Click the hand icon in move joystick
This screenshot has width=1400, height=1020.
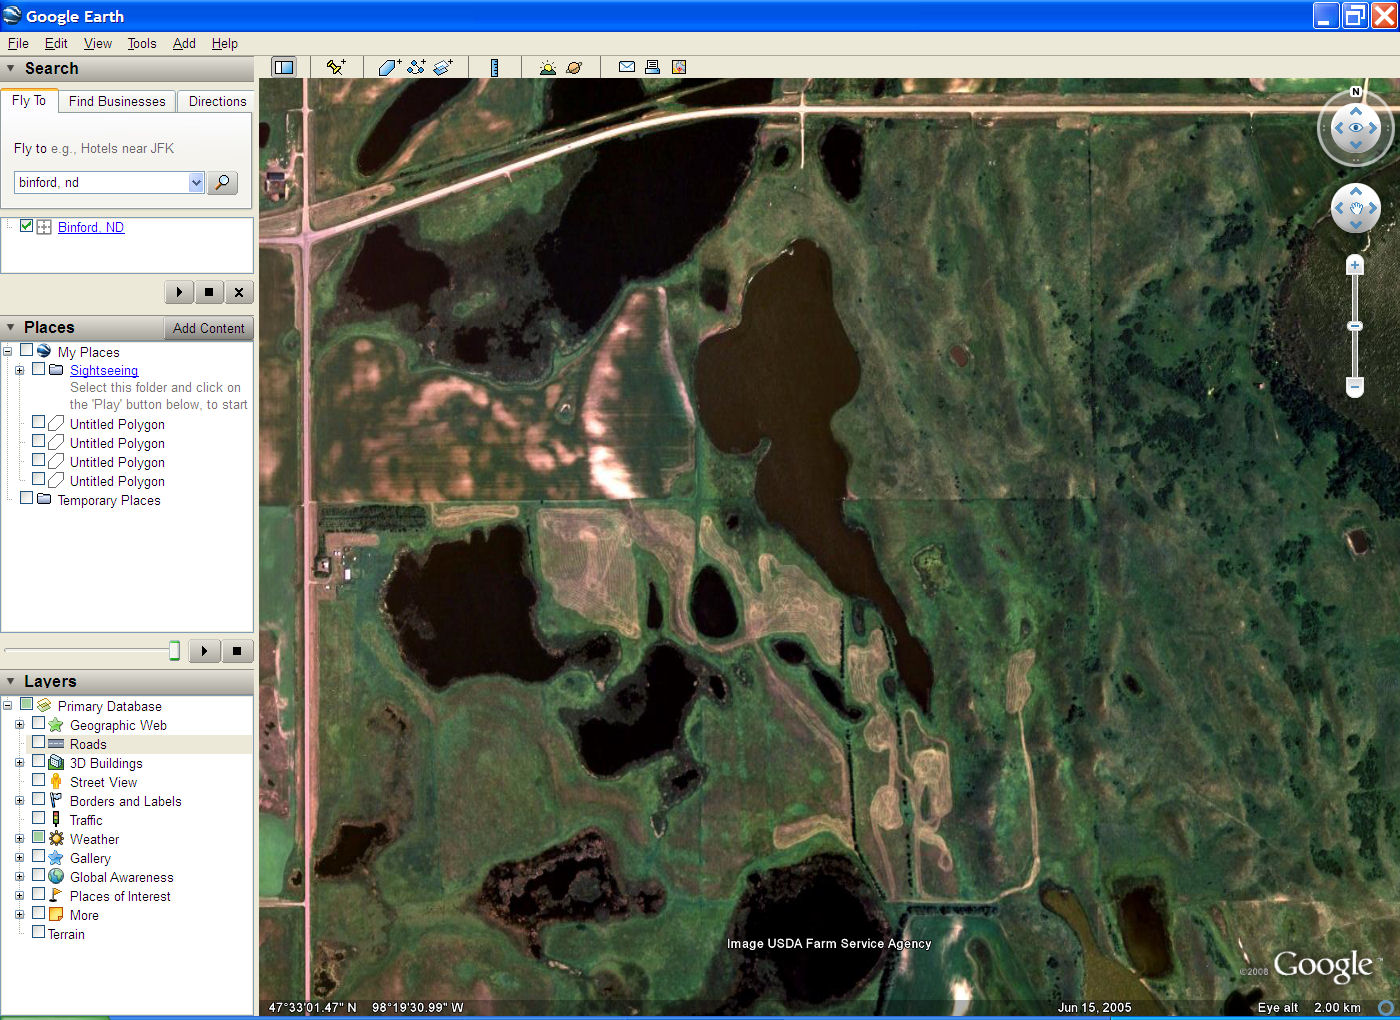pos(1356,209)
